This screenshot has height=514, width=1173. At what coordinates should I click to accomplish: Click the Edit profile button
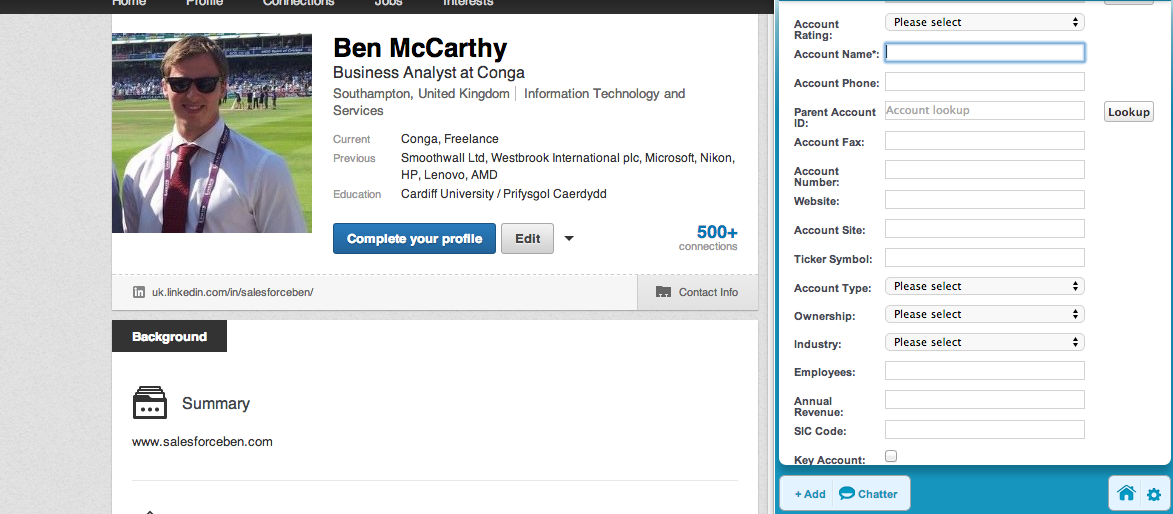coord(527,239)
